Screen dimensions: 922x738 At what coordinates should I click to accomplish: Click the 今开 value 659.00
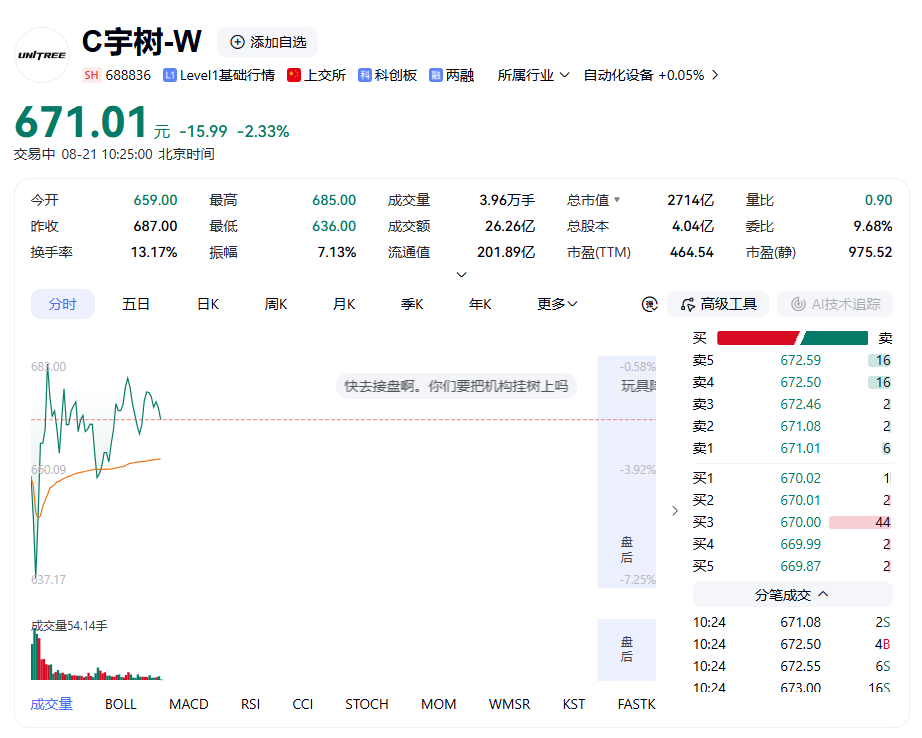point(155,200)
